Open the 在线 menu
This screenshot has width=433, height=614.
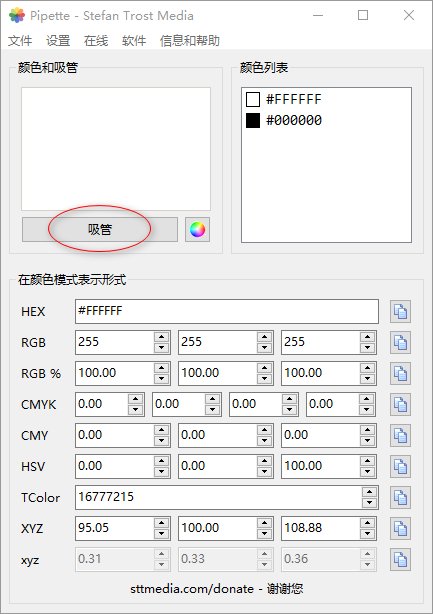point(96,40)
